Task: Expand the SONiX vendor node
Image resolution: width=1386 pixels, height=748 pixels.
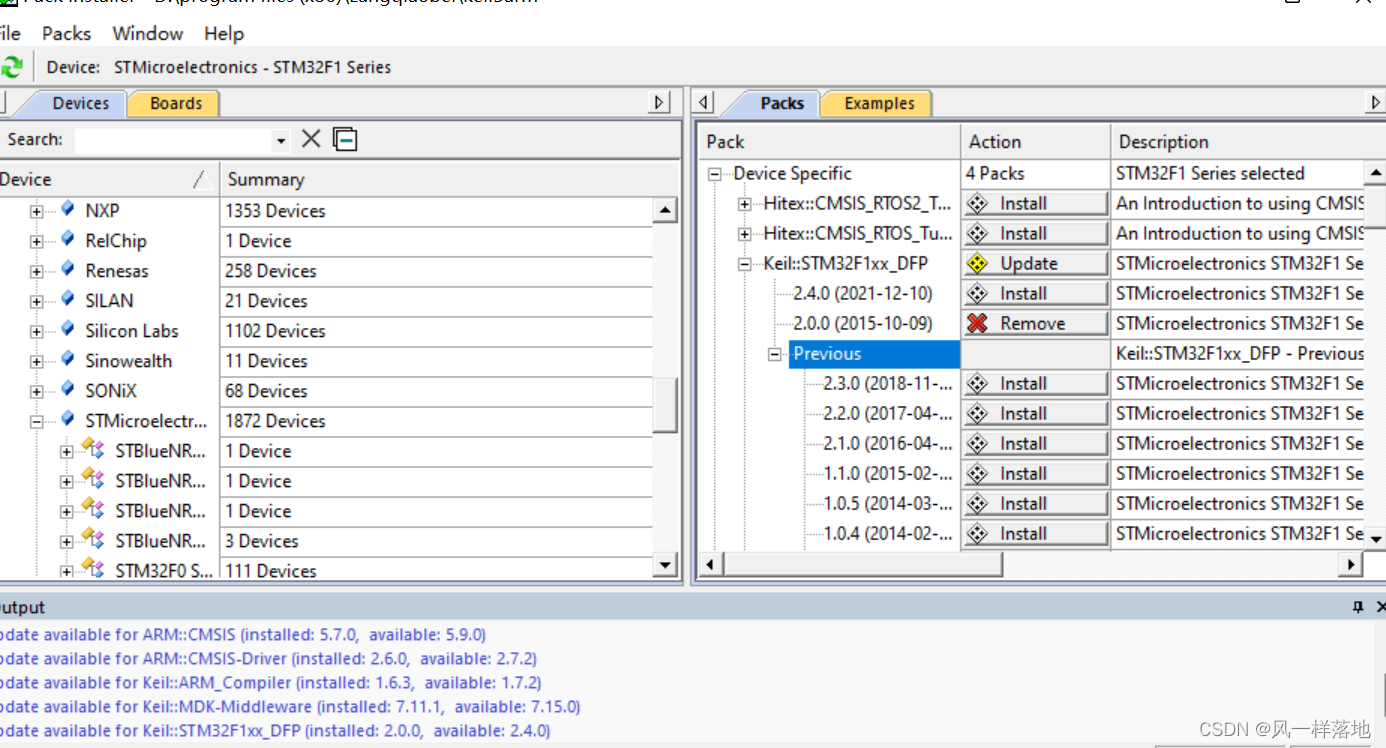Action: (x=37, y=391)
